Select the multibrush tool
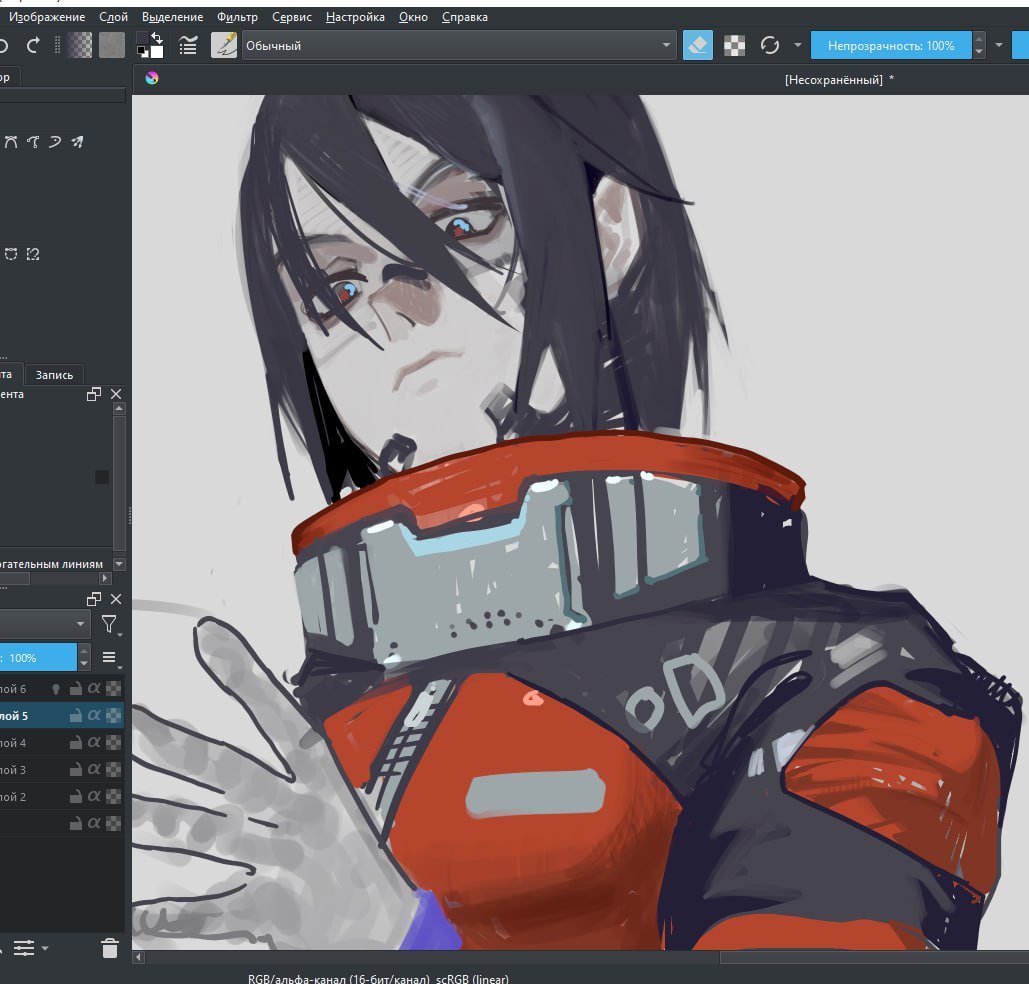This screenshot has width=1029, height=984. point(77,141)
